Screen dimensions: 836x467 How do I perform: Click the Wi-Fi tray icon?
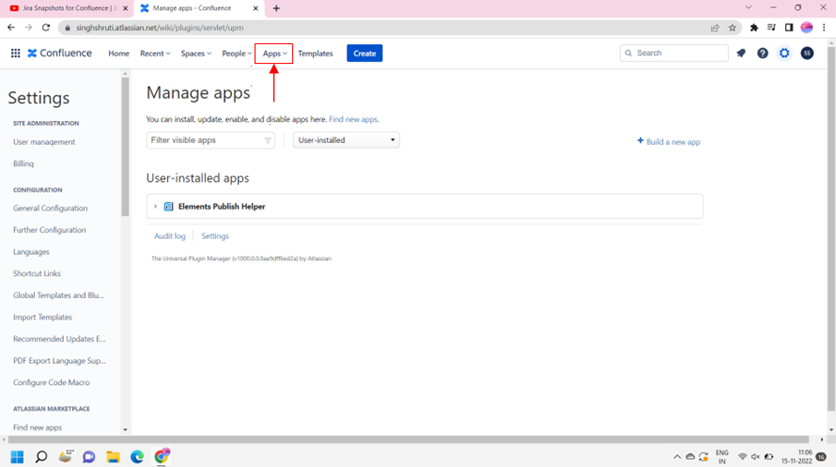pyautogui.click(x=742, y=457)
